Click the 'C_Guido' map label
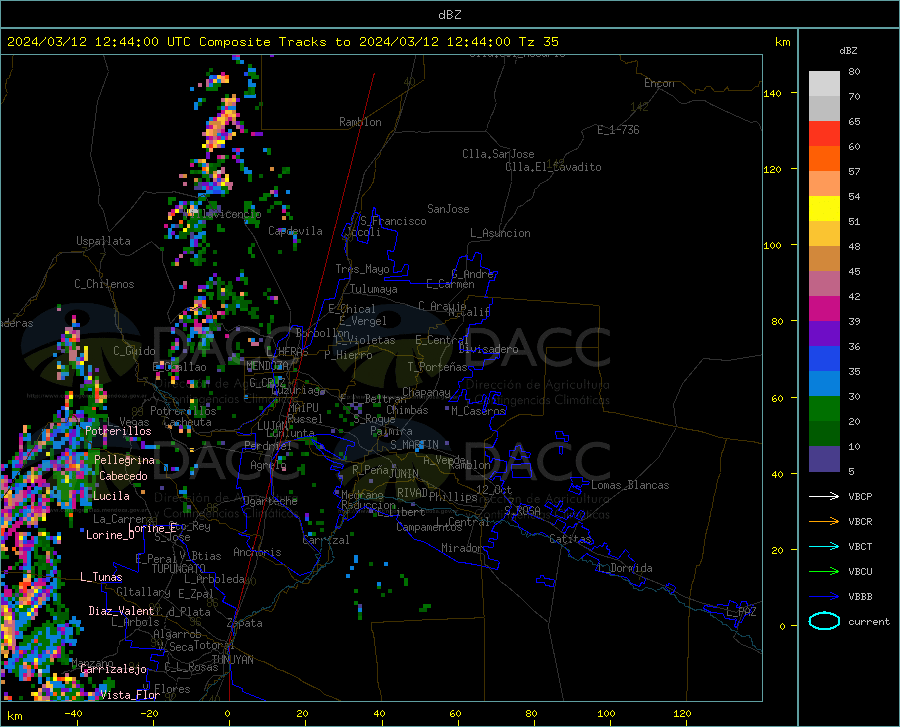900x727 pixels. (134, 351)
